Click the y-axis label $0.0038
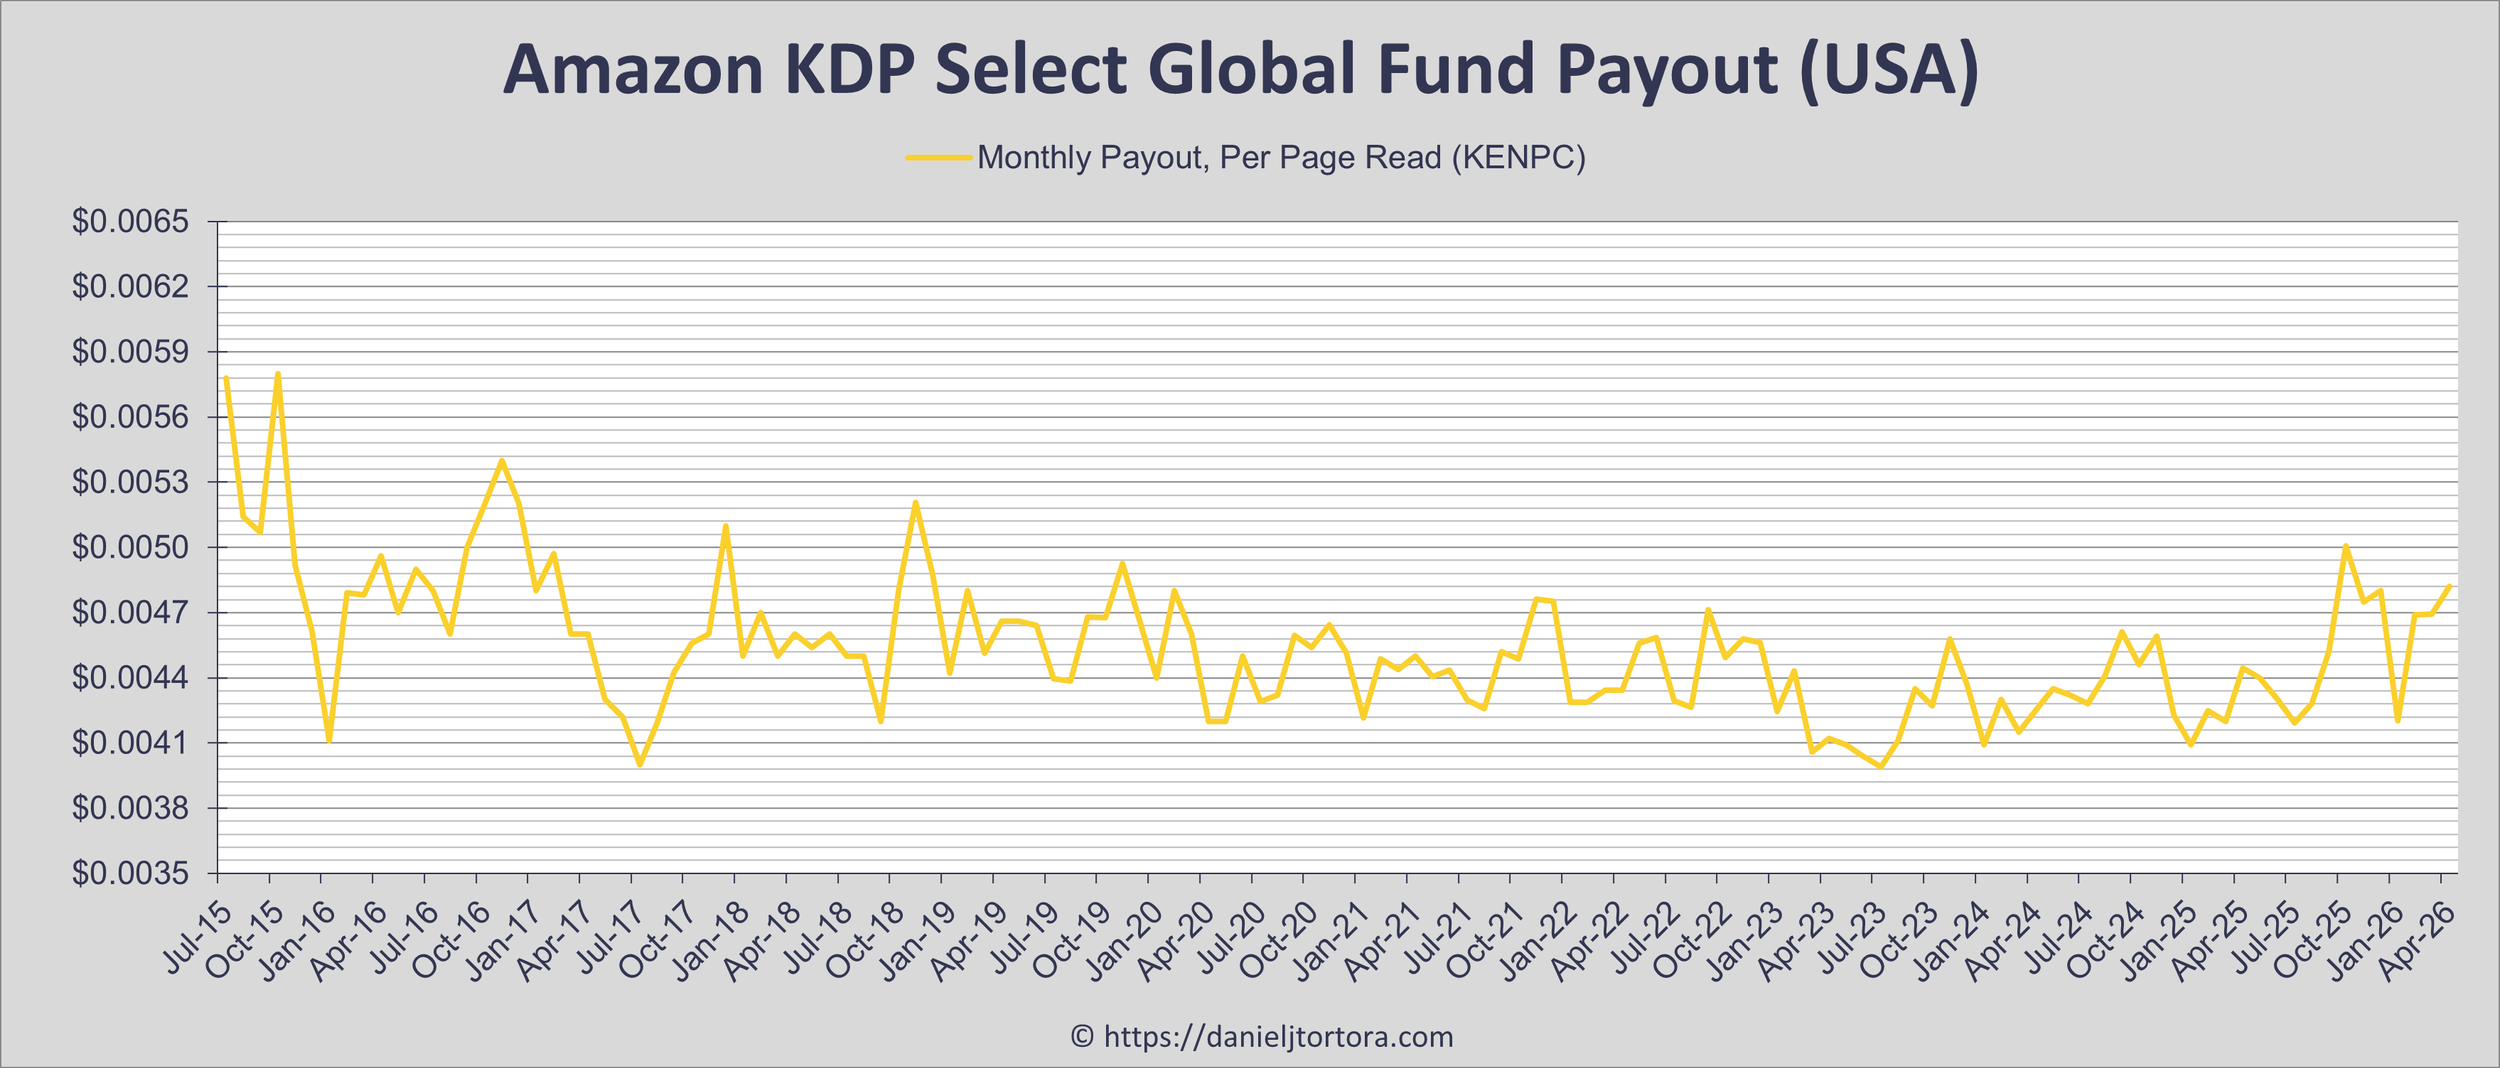 pos(130,808)
